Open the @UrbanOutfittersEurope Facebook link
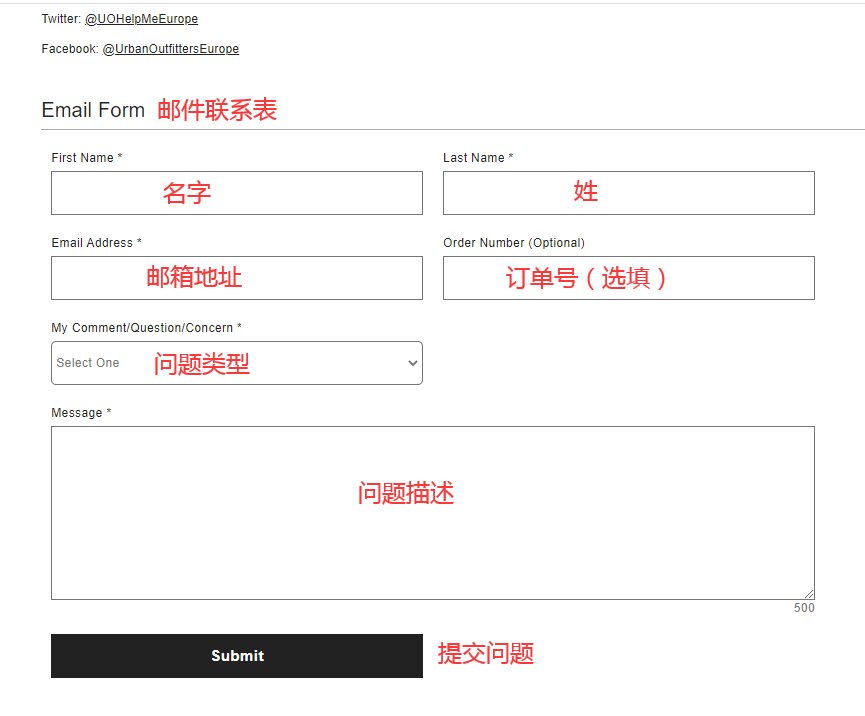Image resolution: width=865 pixels, height=716 pixels. pyautogui.click(x=170, y=49)
